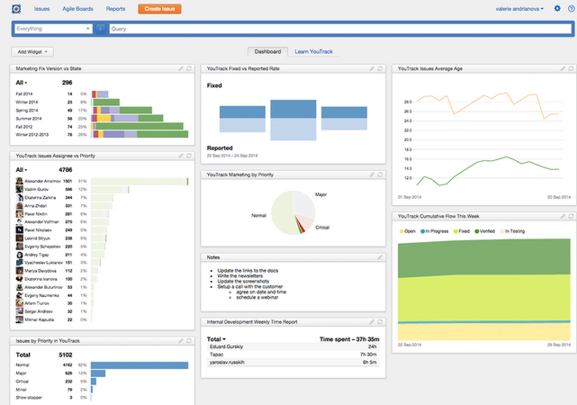Edit the Notes widget with pencil icon
The width and height of the screenshot is (577, 405).
(x=380, y=257)
